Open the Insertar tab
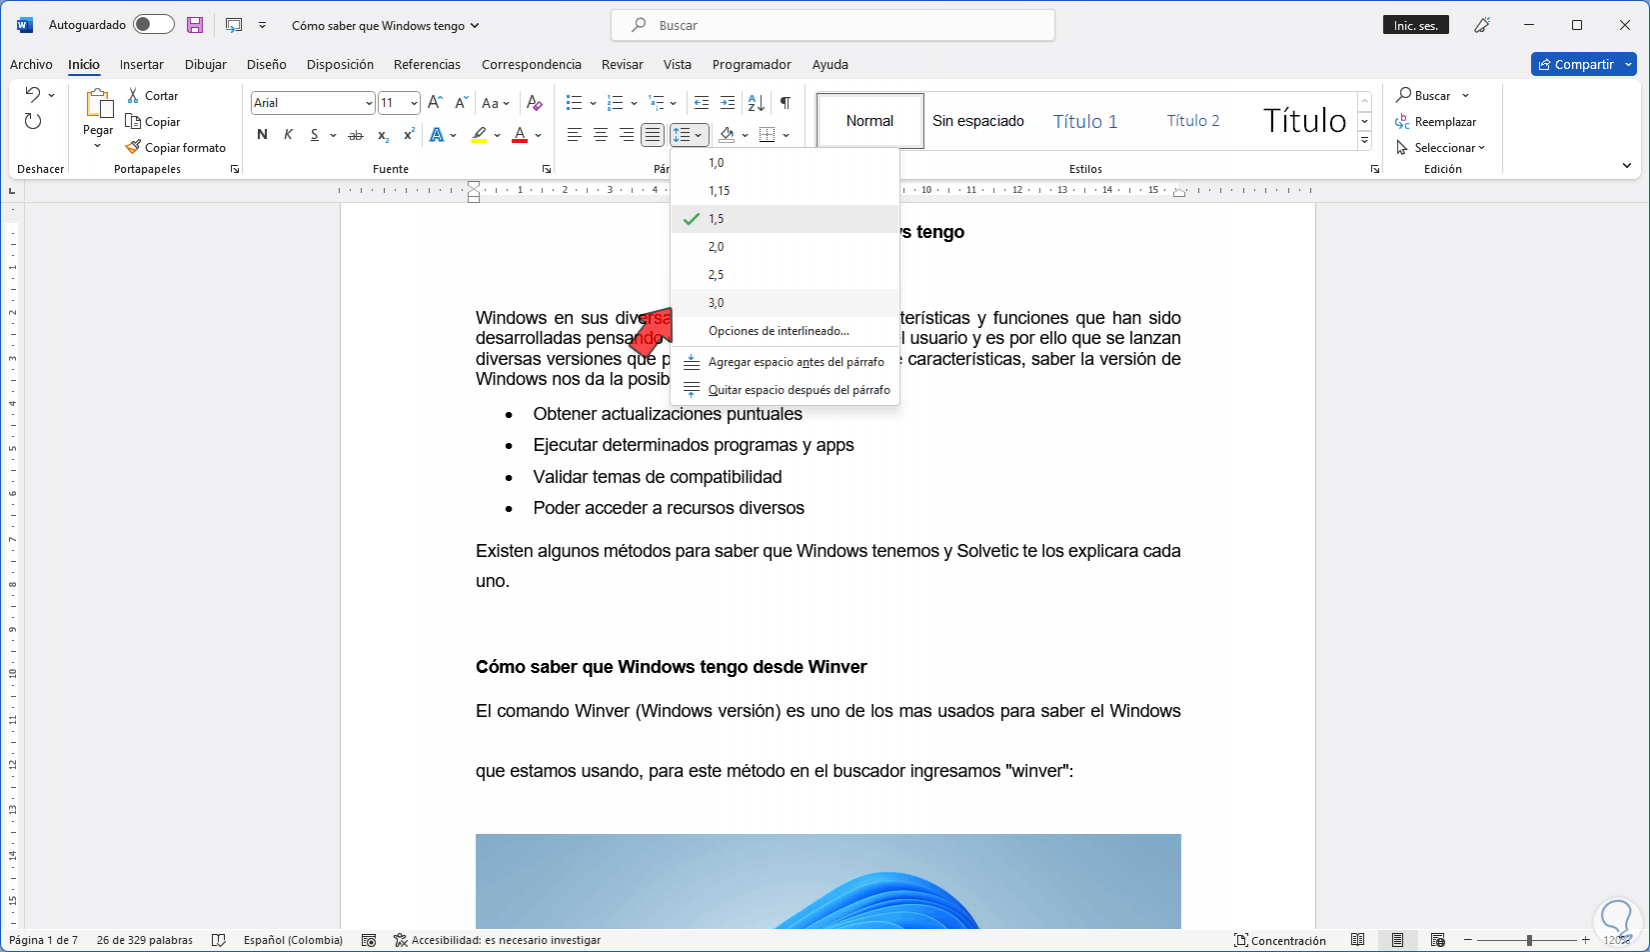Image resolution: width=1650 pixels, height=952 pixels. coord(142,64)
